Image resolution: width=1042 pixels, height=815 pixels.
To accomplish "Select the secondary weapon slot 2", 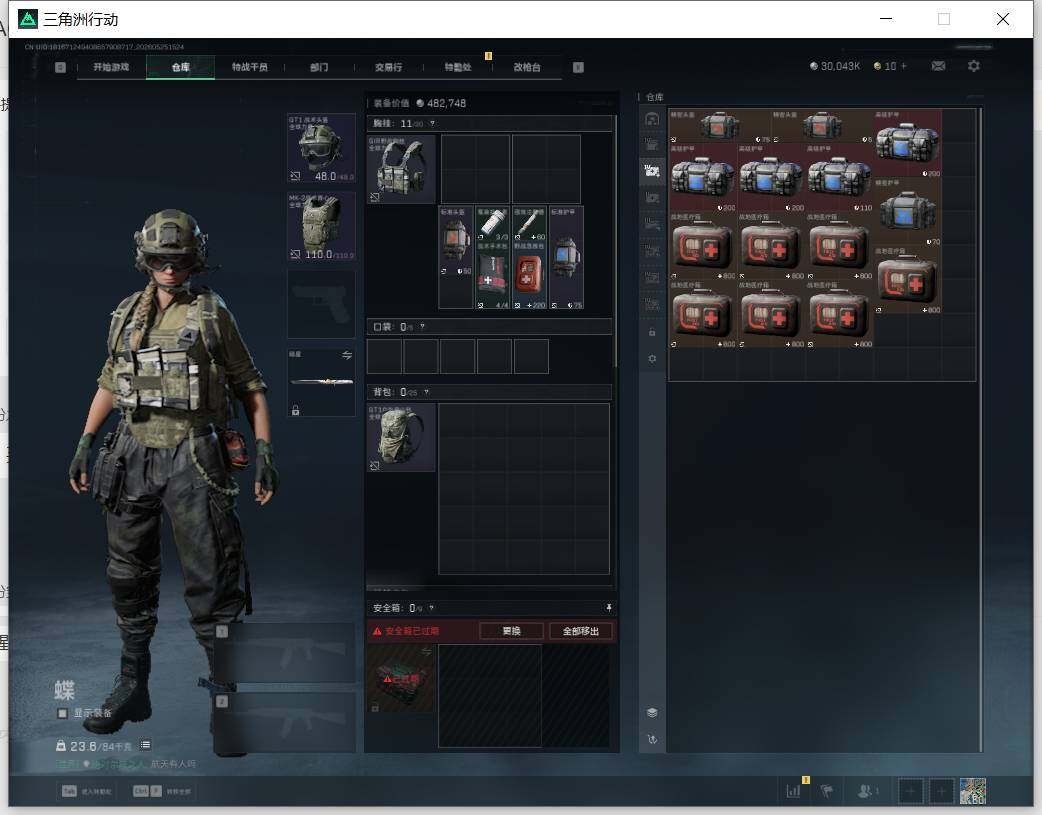I will point(284,723).
